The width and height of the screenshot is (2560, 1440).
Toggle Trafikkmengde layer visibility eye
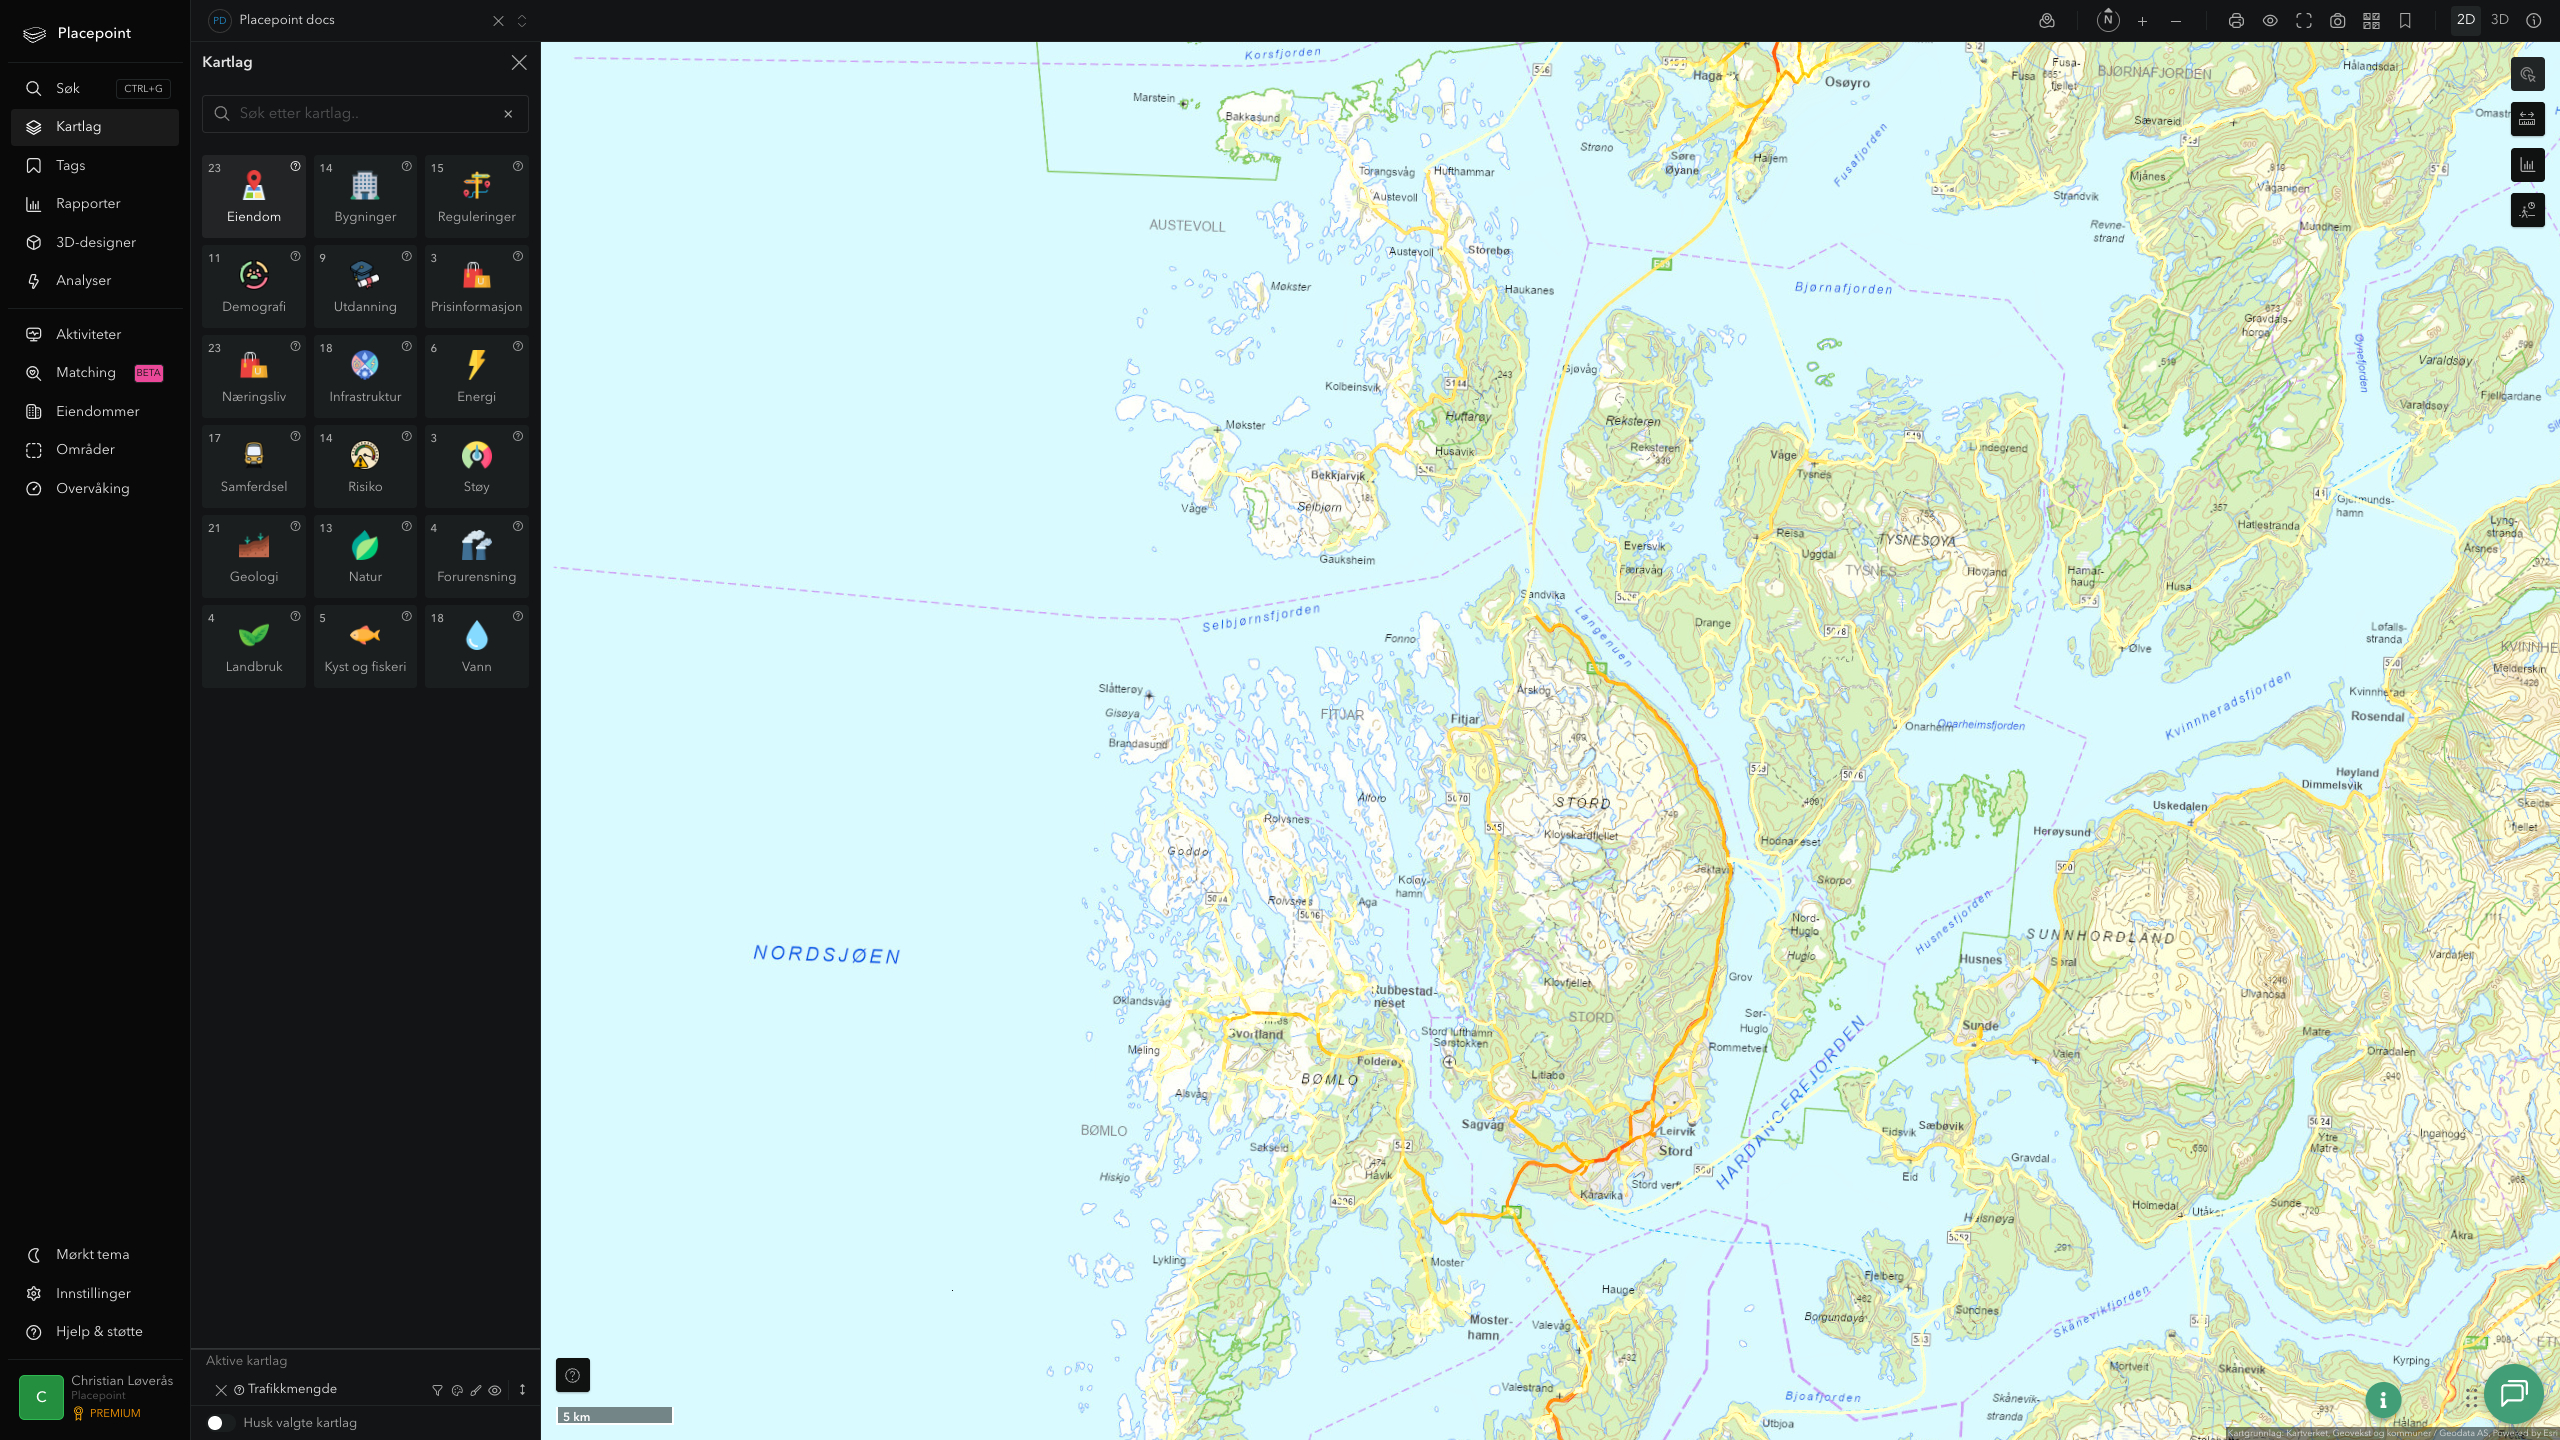click(495, 1390)
